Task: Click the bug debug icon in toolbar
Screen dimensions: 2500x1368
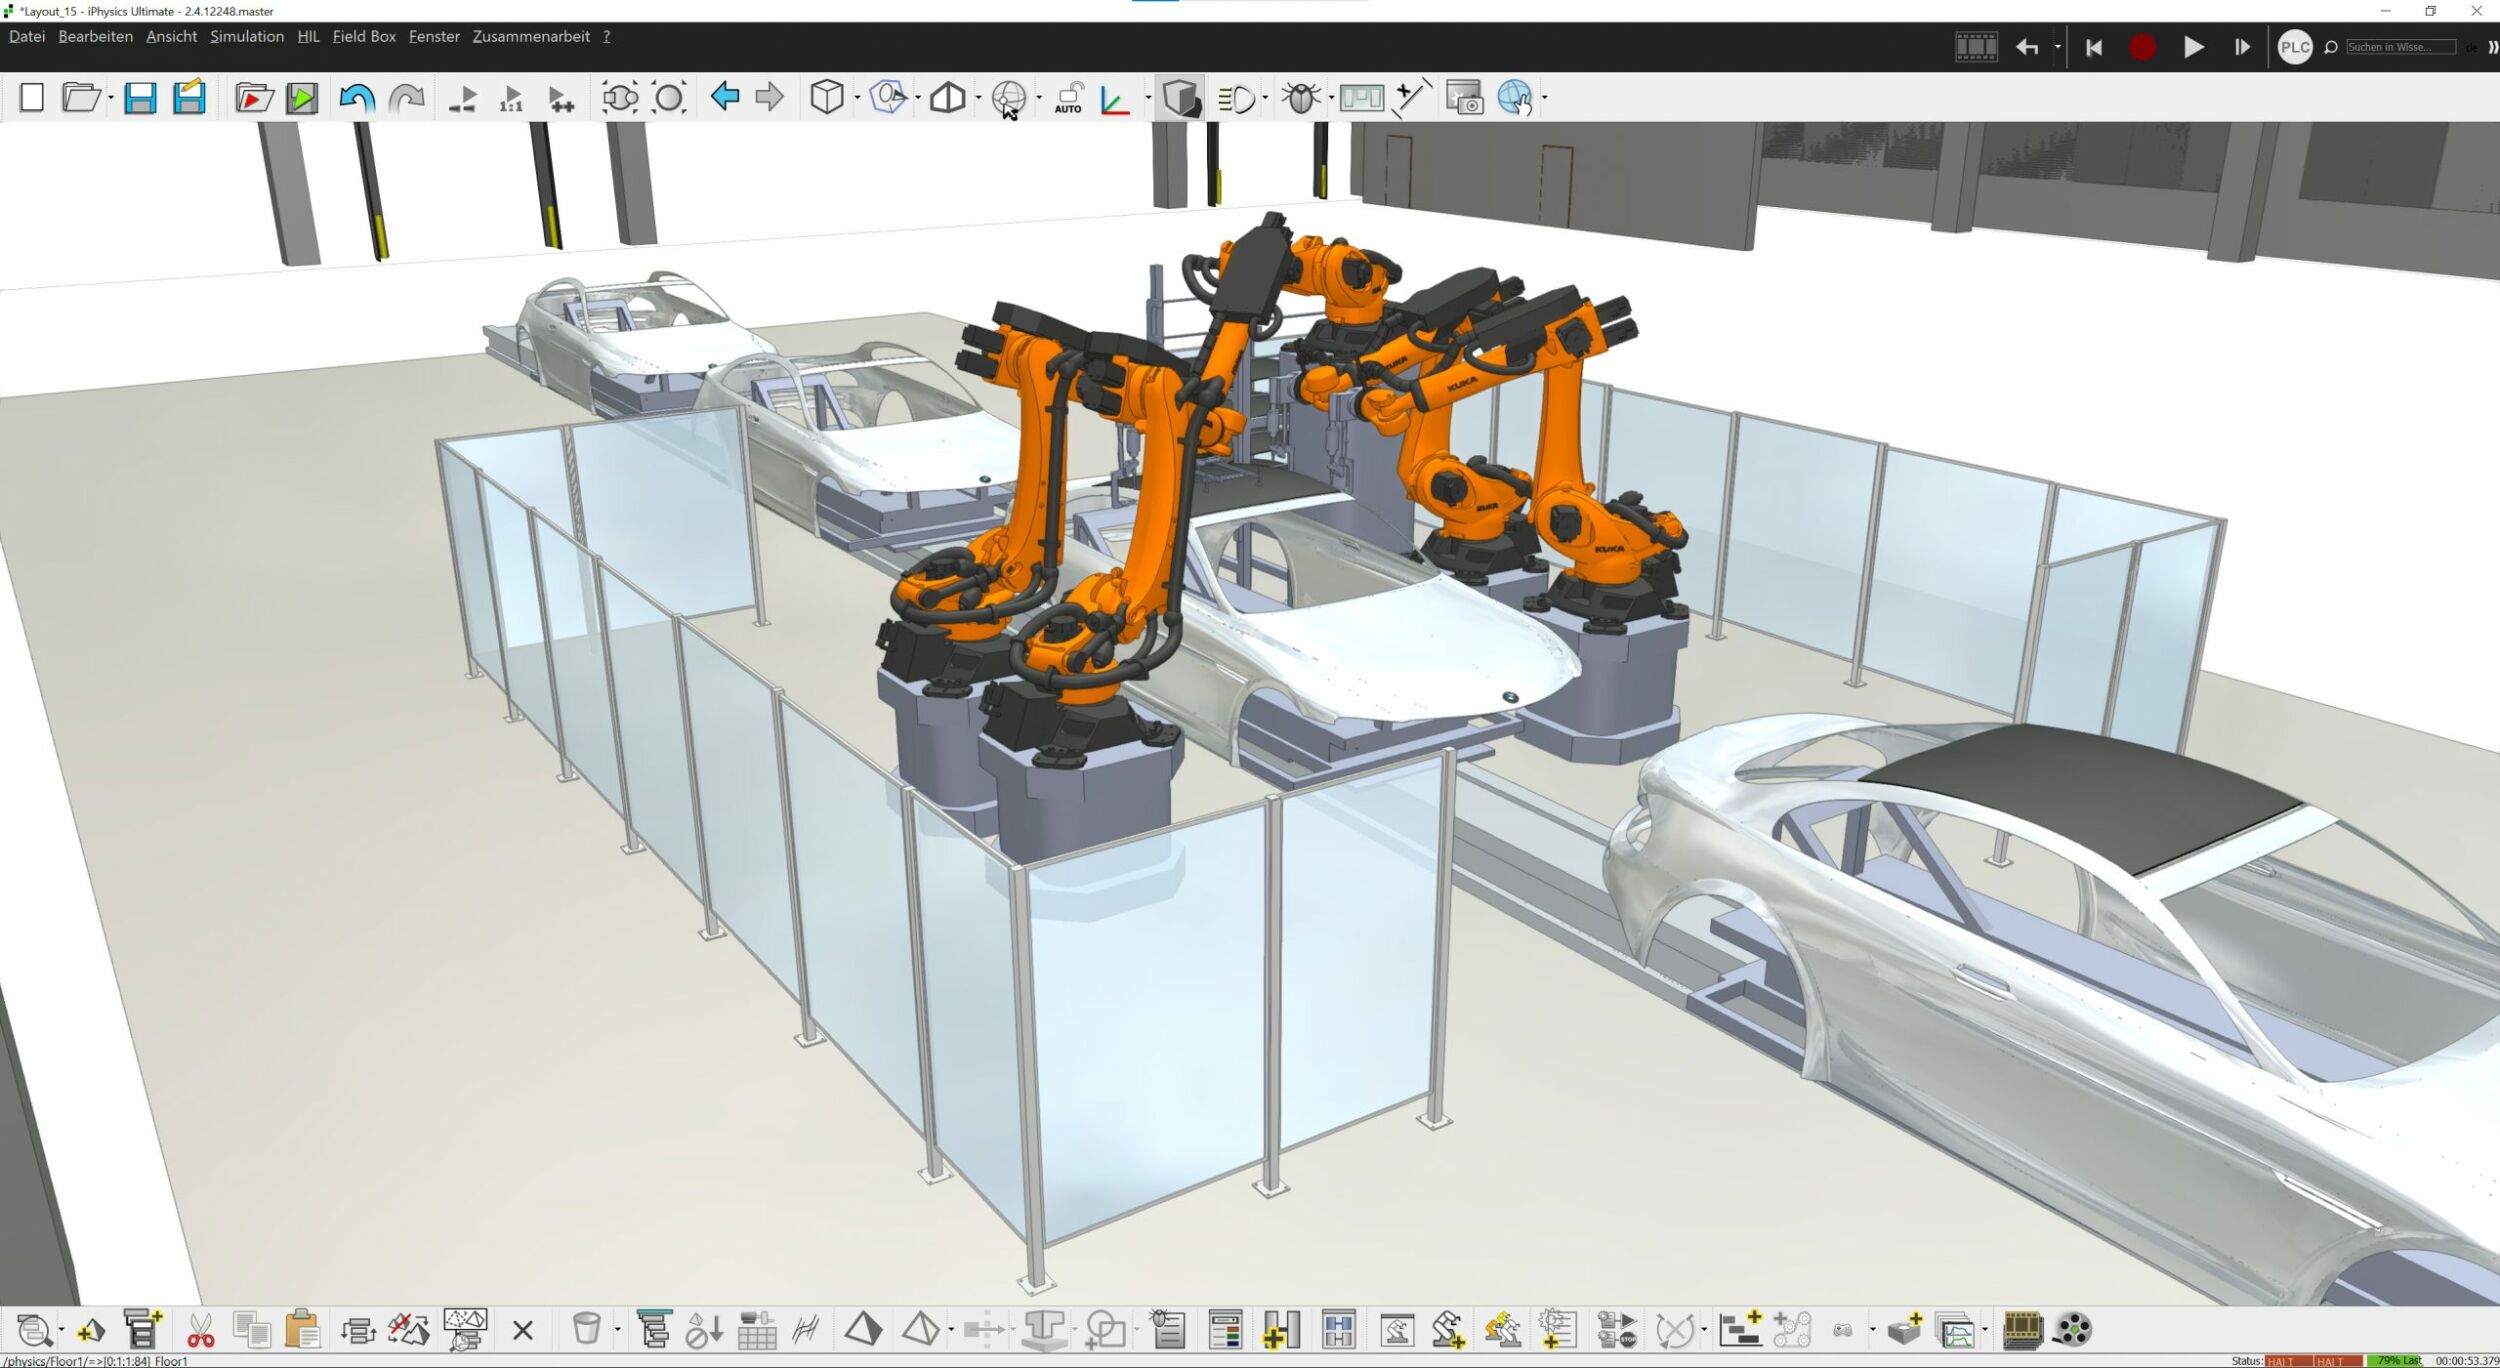Action: (x=1300, y=98)
